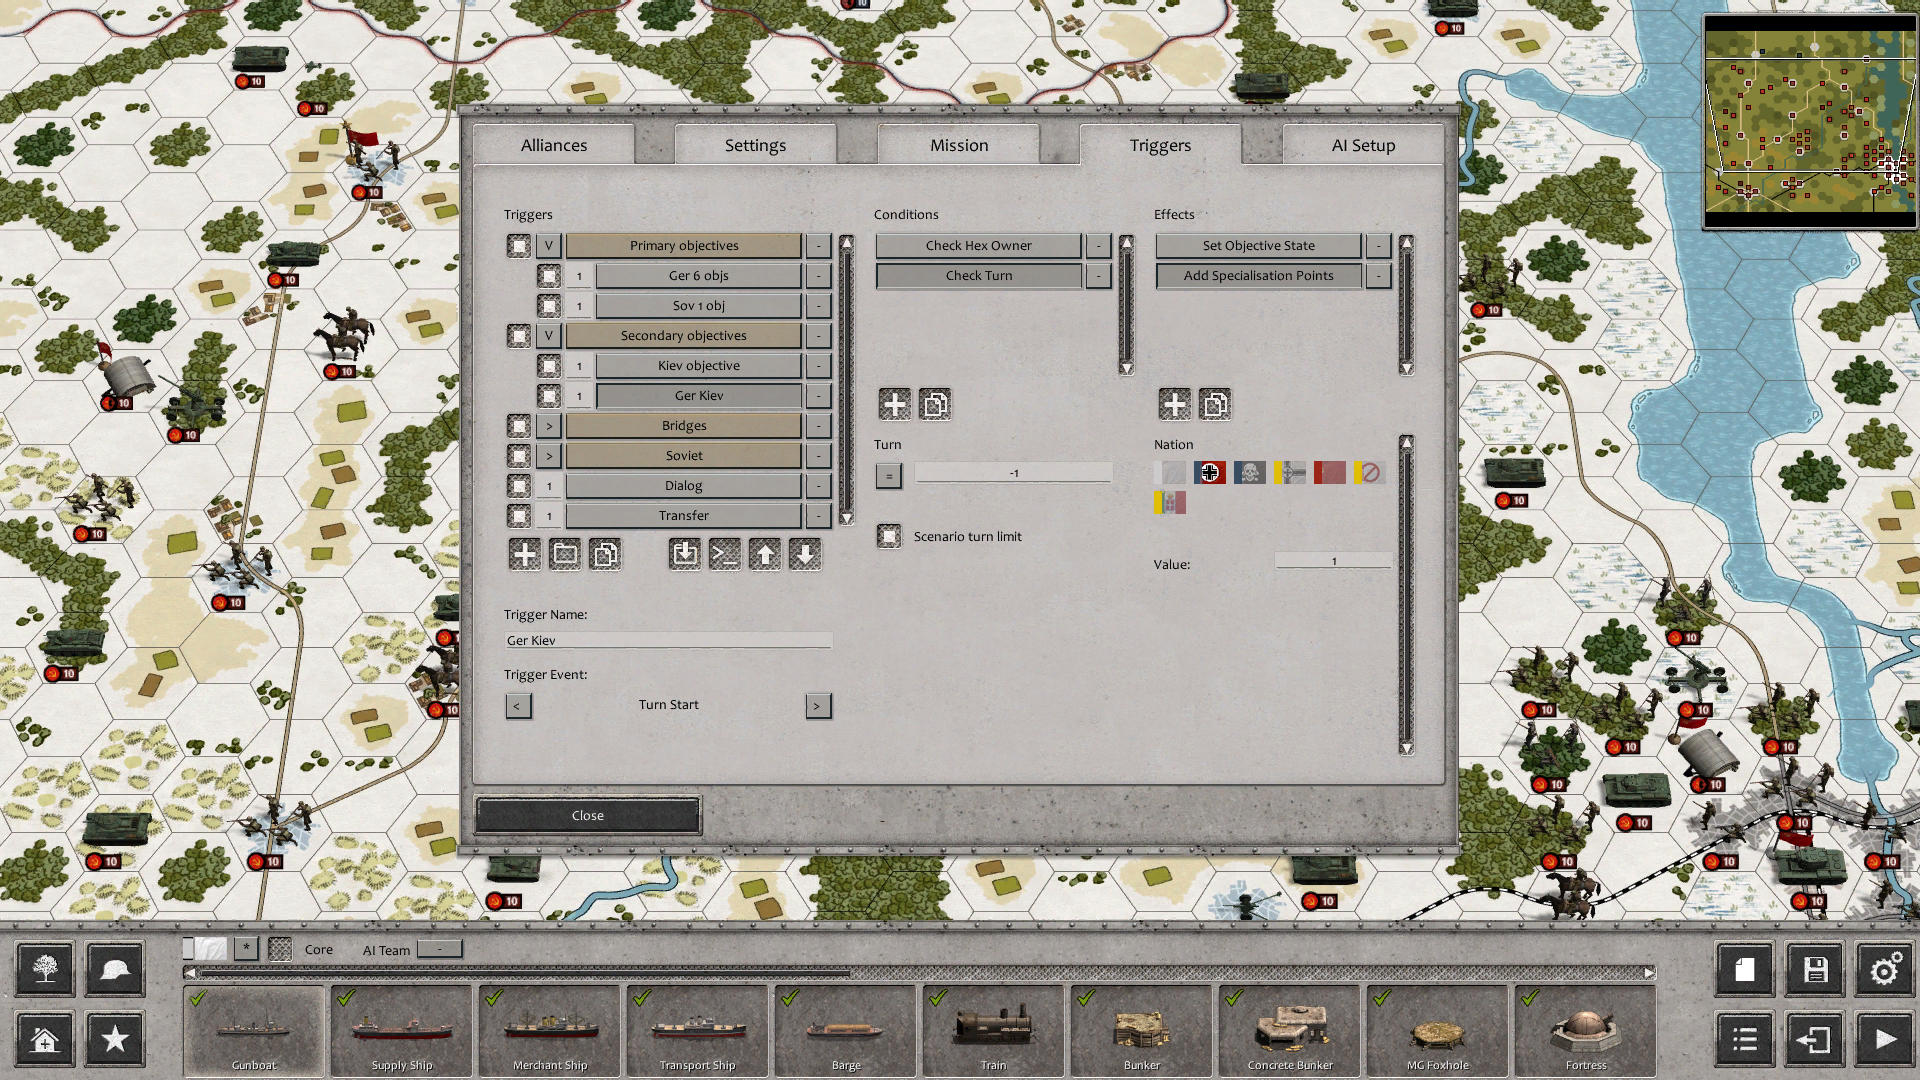Create a new scenario file

(x=1745, y=969)
